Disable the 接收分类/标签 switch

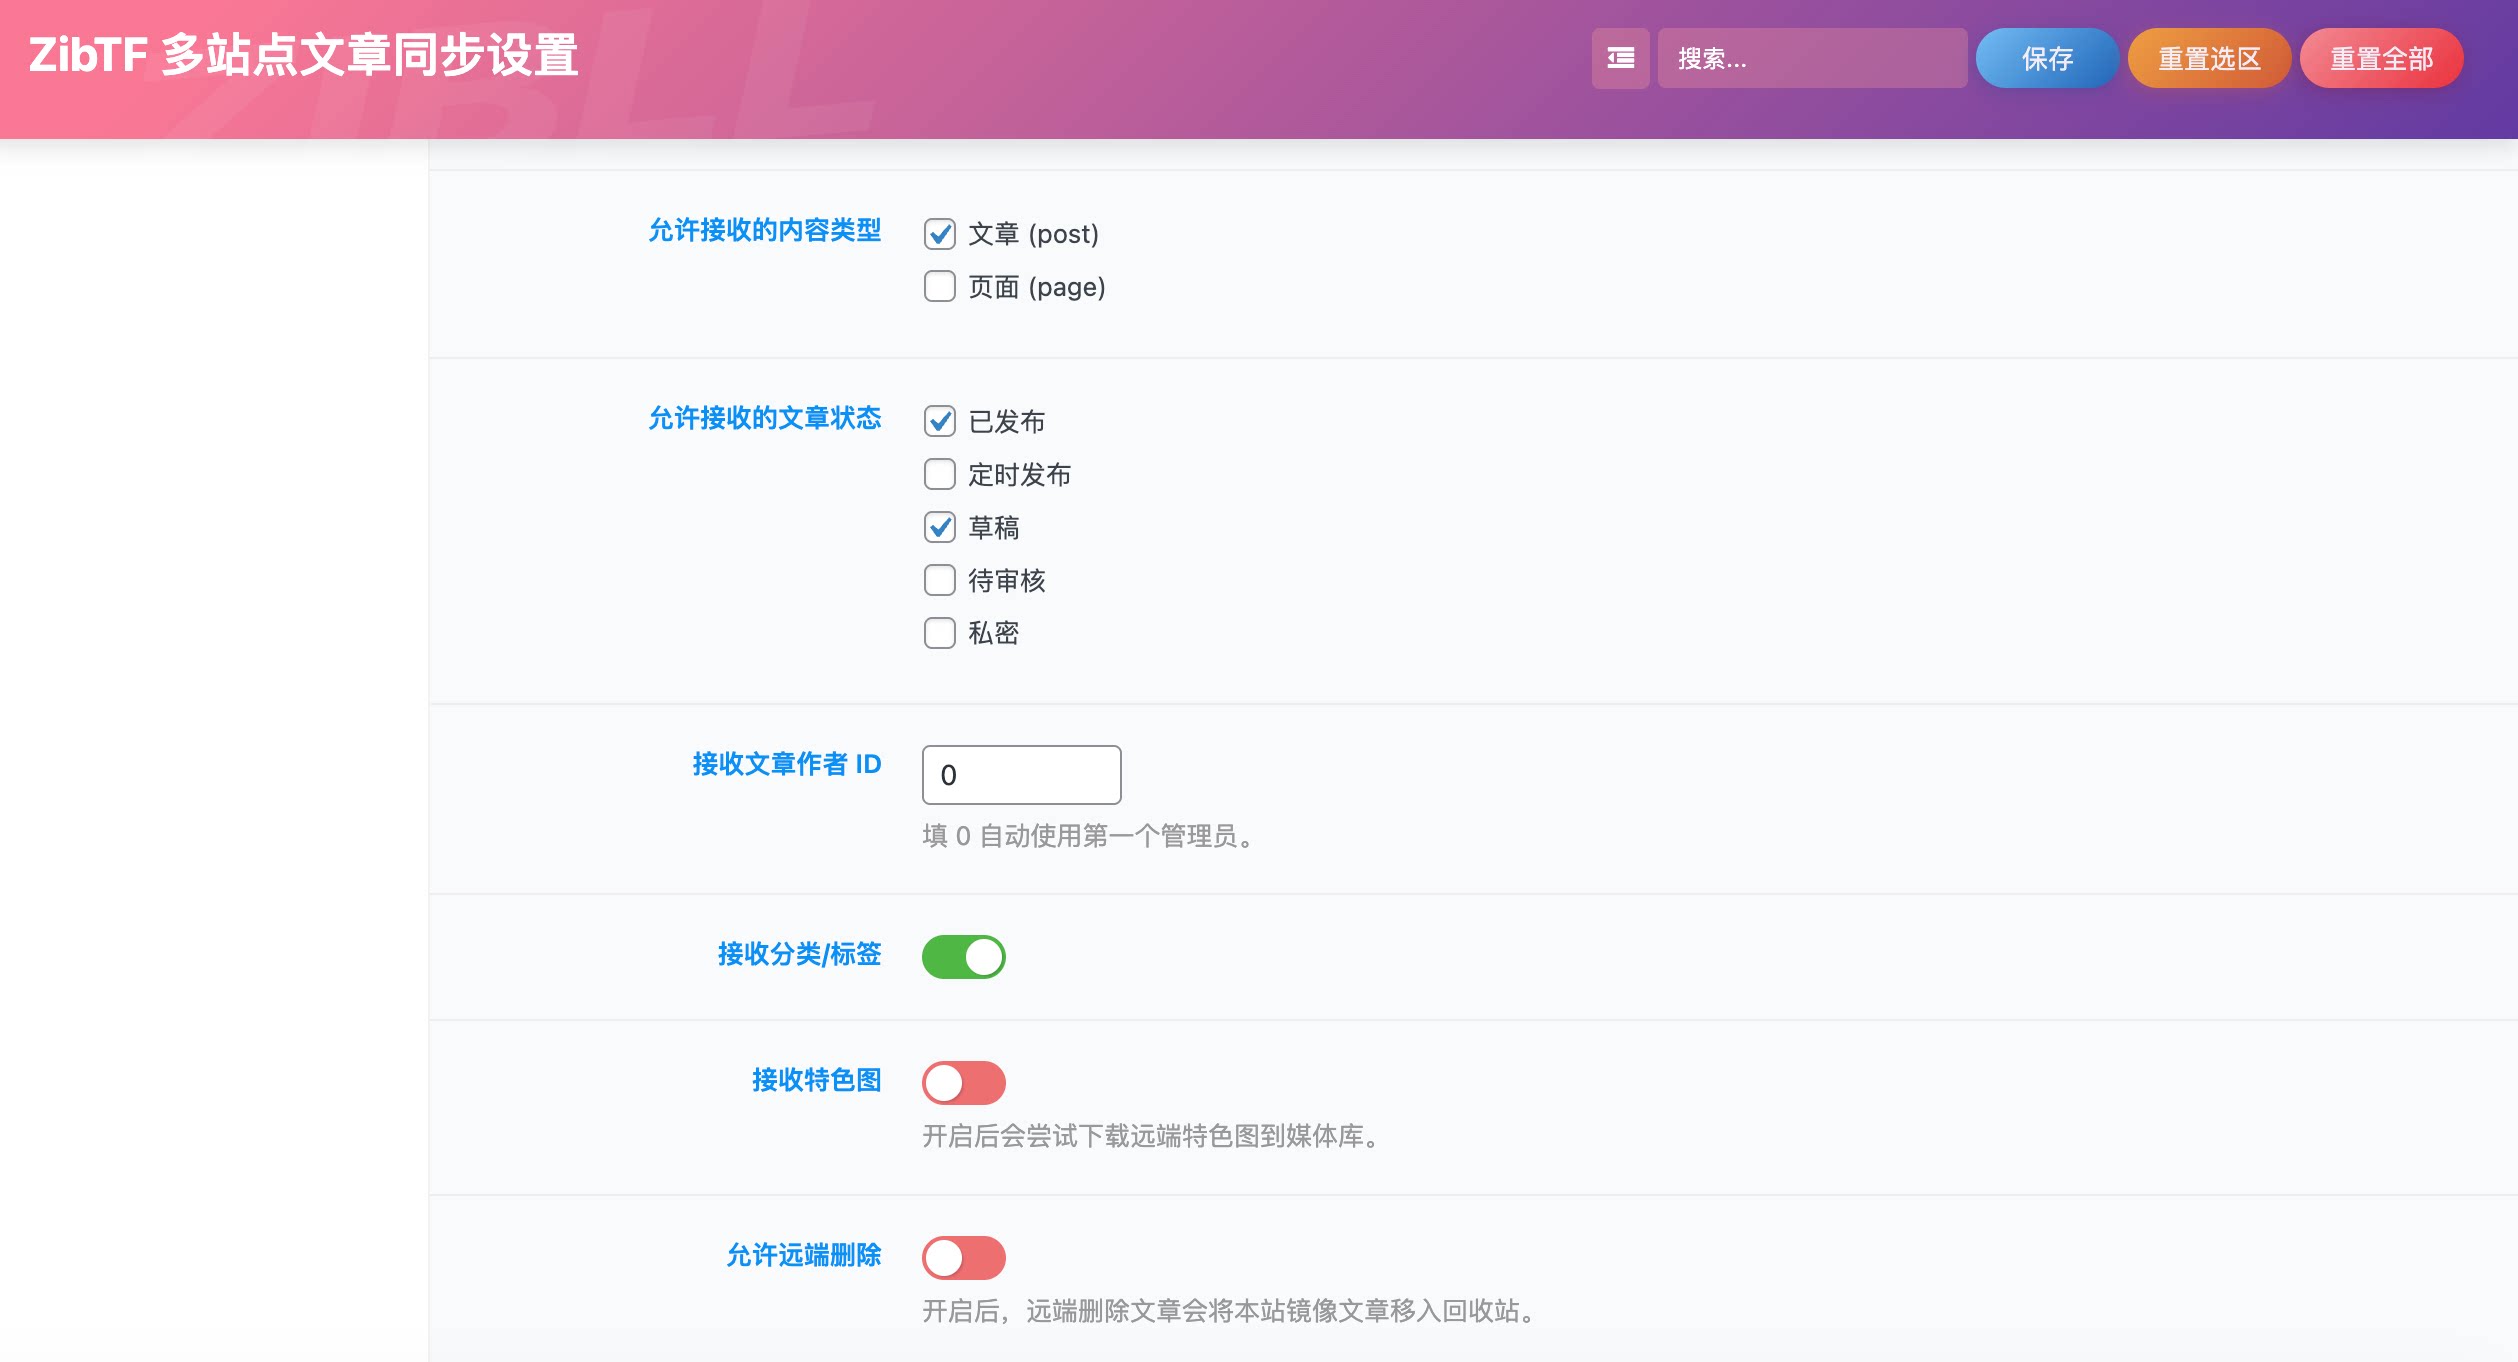click(x=964, y=956)
